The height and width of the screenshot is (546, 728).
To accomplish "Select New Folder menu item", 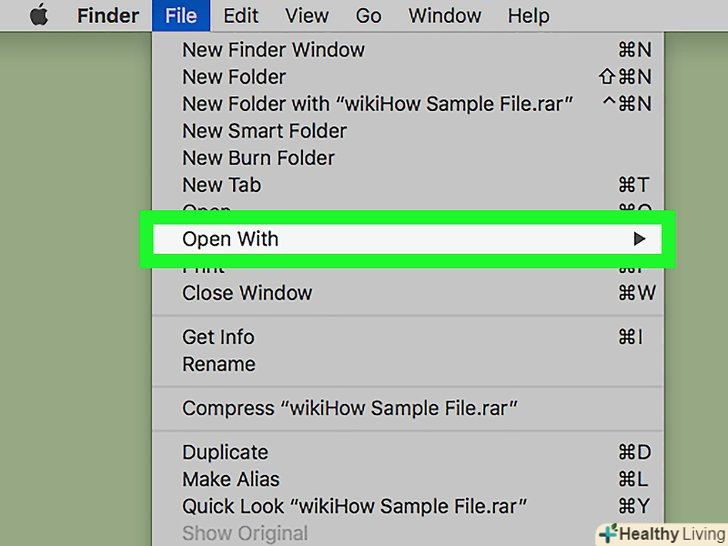I will [x=234, y=77].
